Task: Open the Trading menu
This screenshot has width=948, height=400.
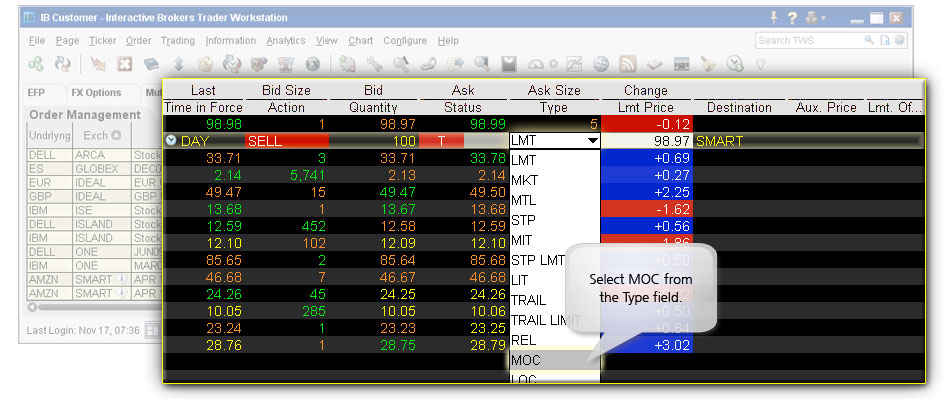Action: click(178, 40)
